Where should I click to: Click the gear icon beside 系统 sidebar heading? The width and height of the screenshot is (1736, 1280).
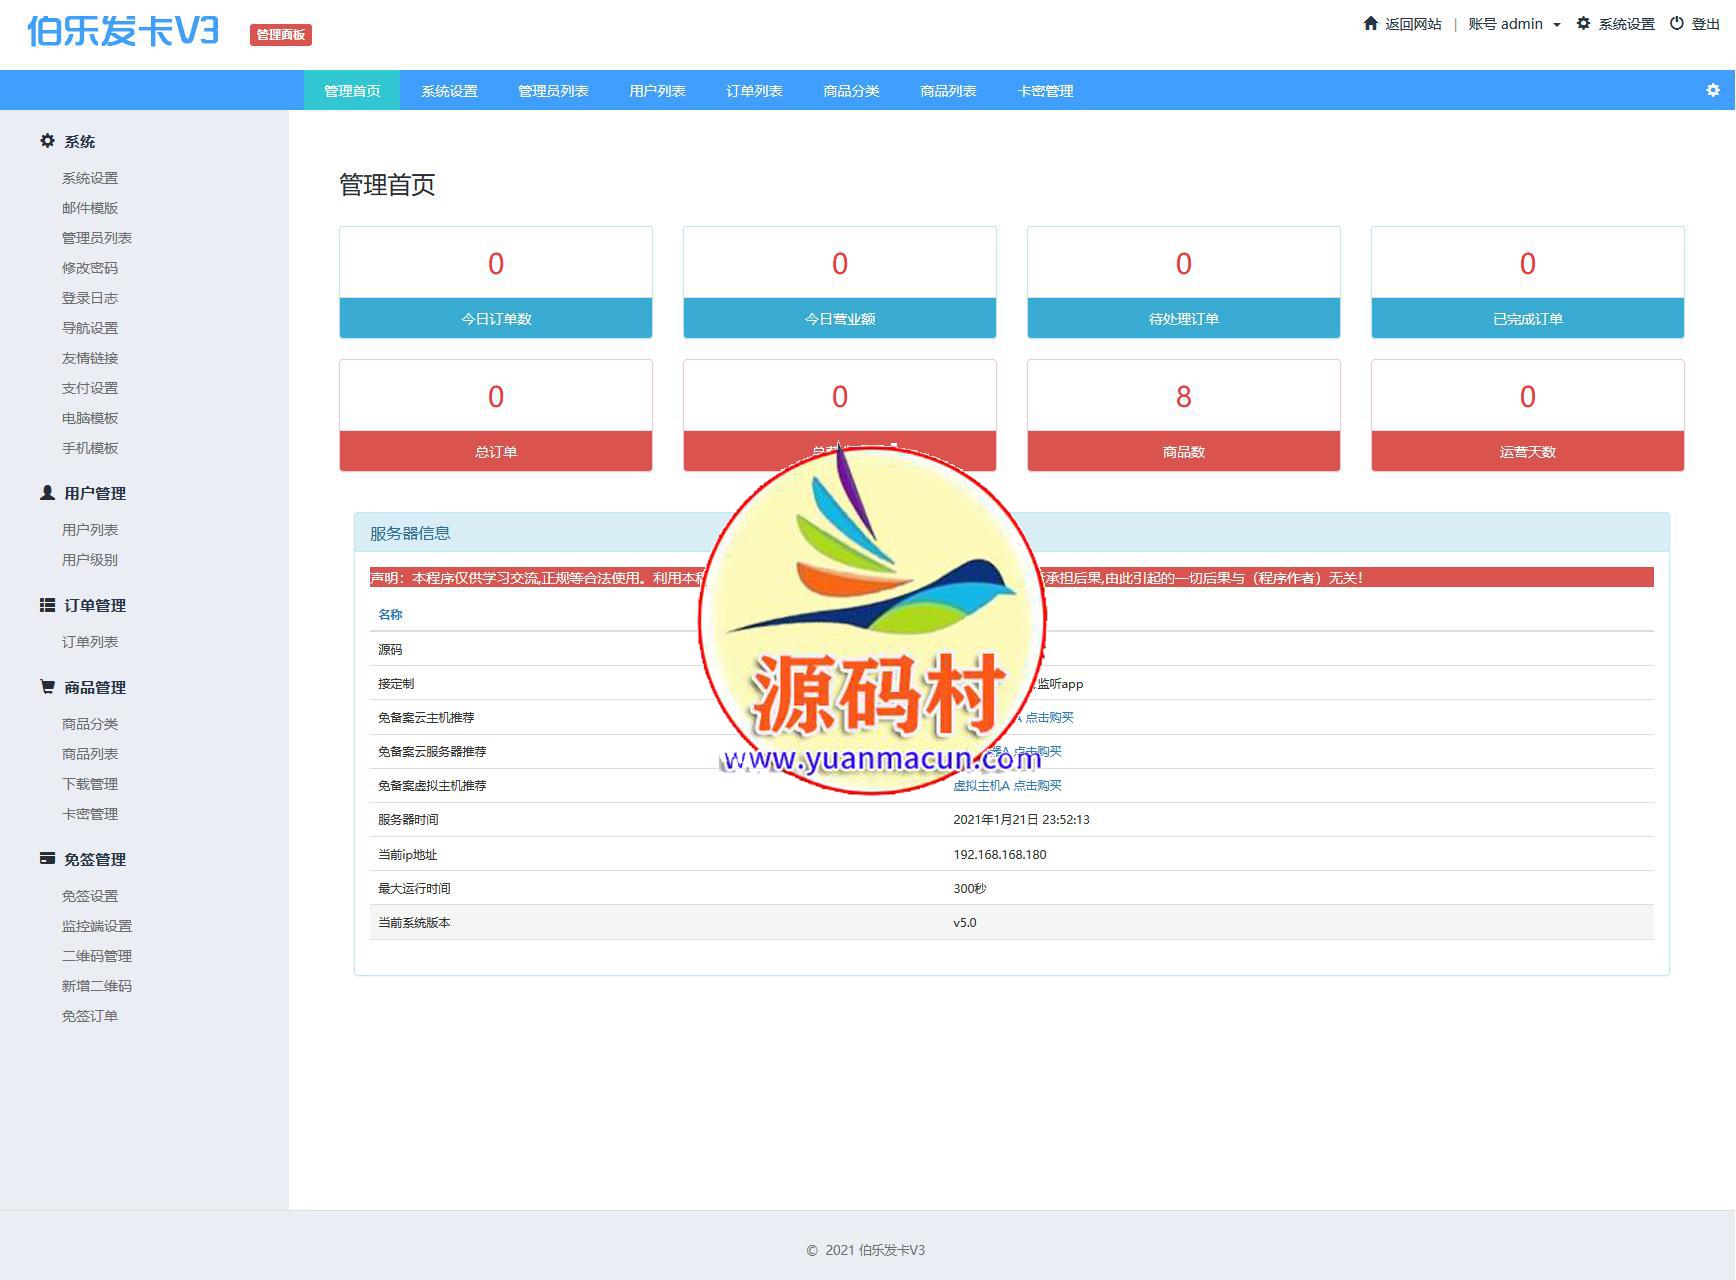click(47, 141)
